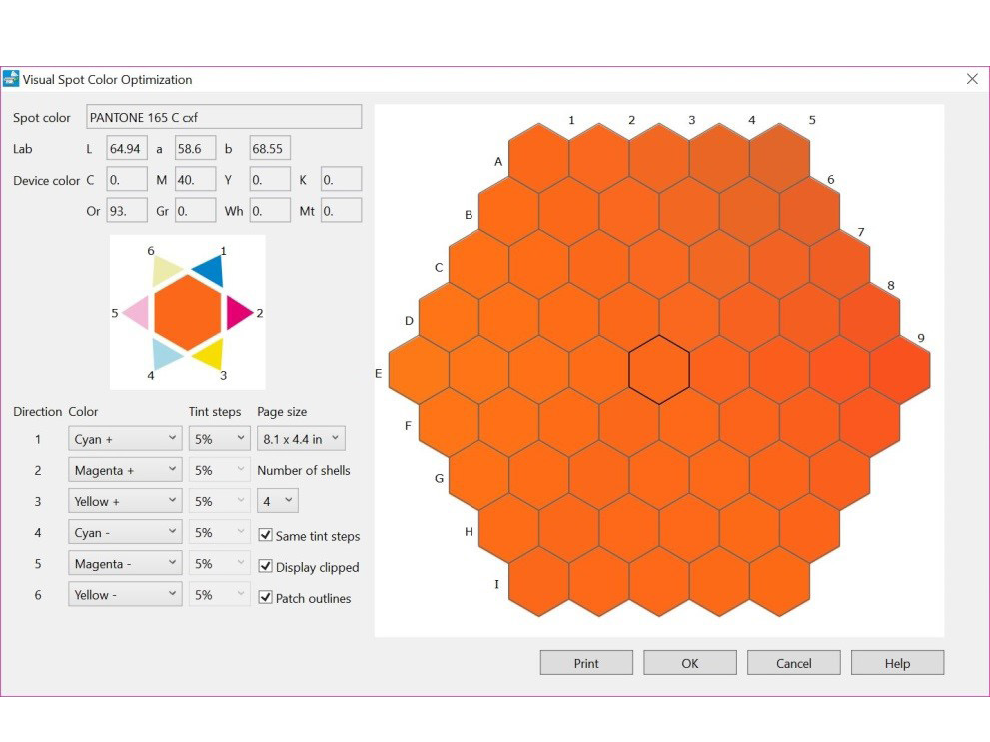
Task: Open Direction 1 color dropdown Cyan +
Action: [x=125, y=439]
